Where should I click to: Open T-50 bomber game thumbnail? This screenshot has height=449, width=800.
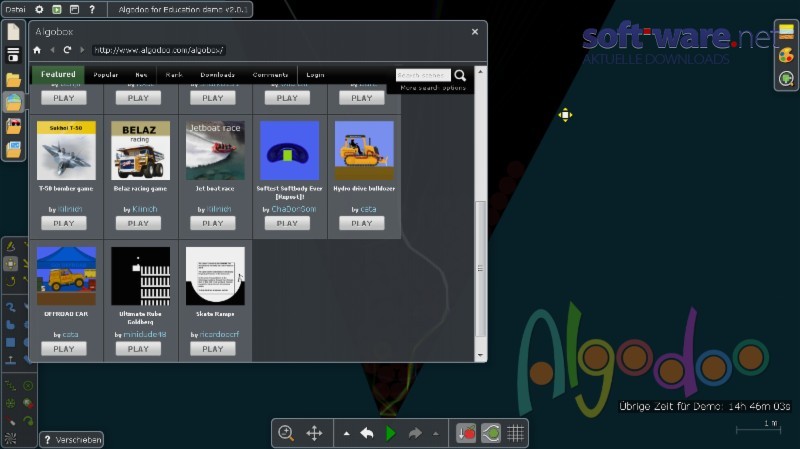click(66, 150)
